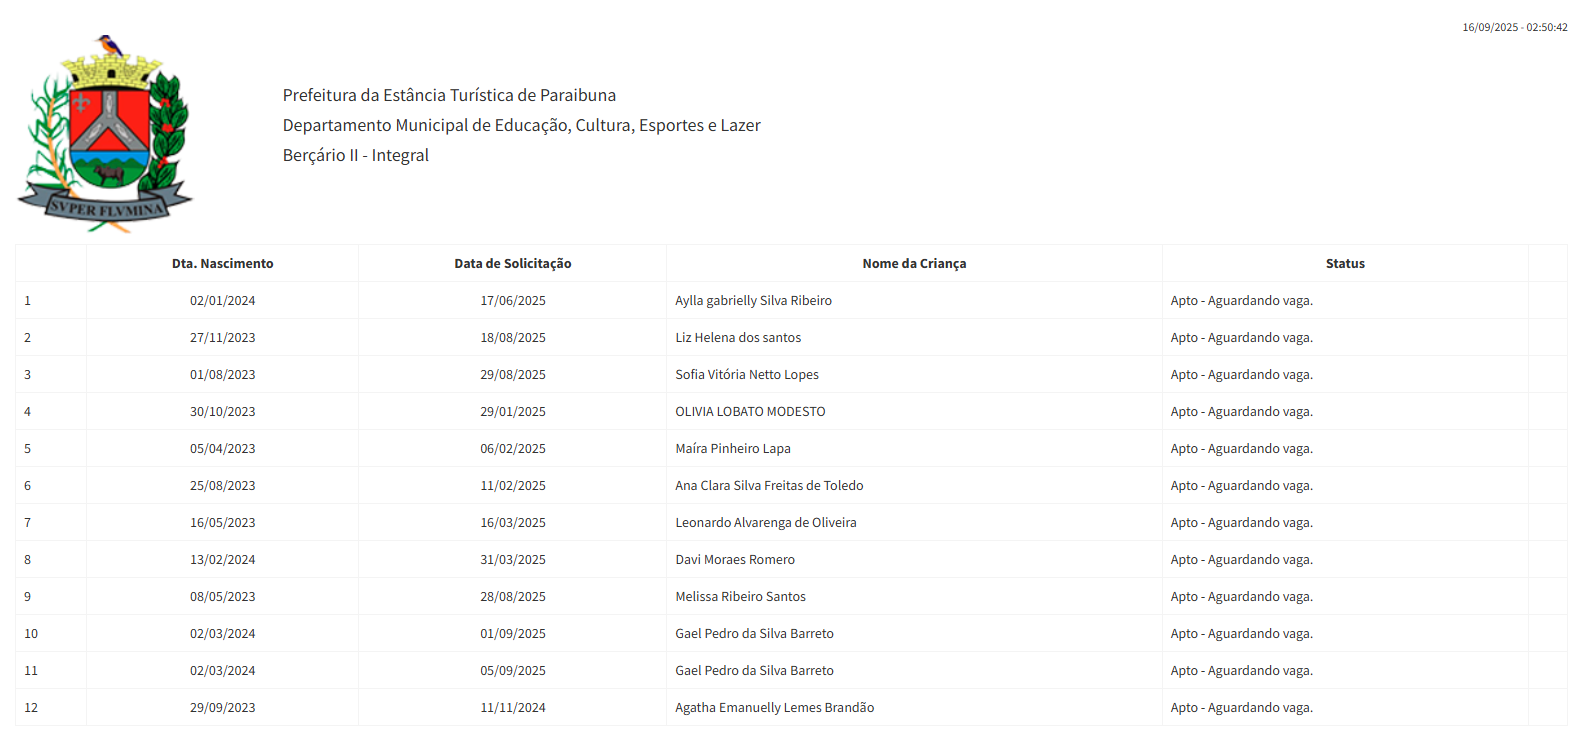This screenshot has height=739, width=1572.
Task: Click the Data de Solicitação column header
Action: click(512, 264)
